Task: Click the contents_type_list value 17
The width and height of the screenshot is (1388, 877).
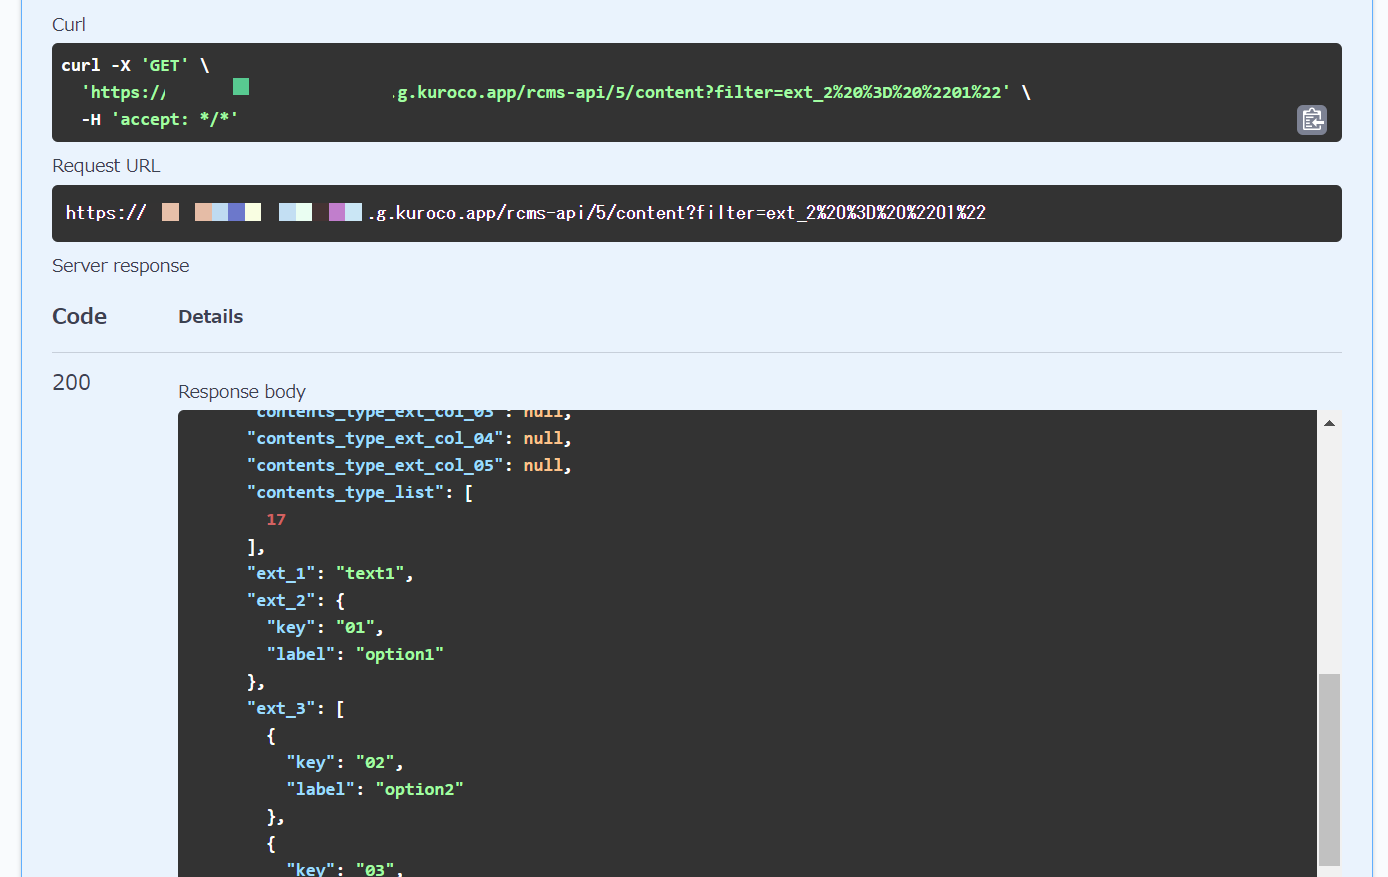Action: [275, 519]
